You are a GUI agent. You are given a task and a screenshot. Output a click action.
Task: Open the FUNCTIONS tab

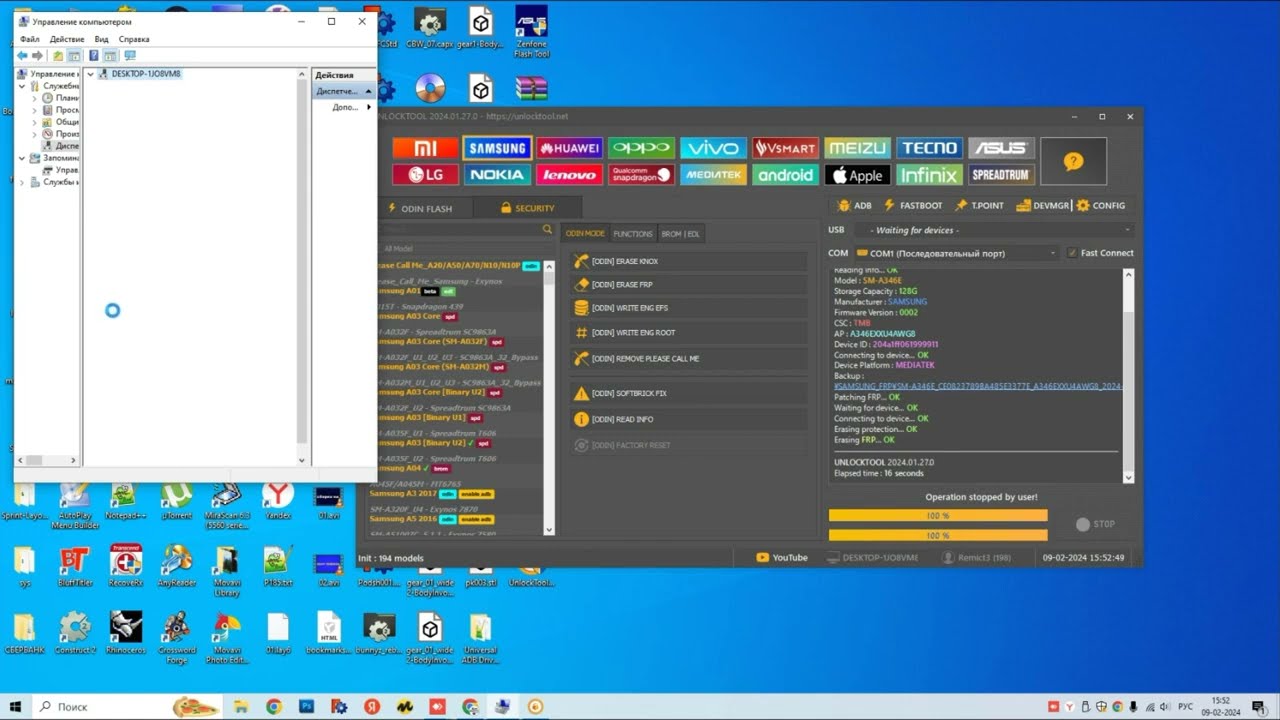[633, 233]
